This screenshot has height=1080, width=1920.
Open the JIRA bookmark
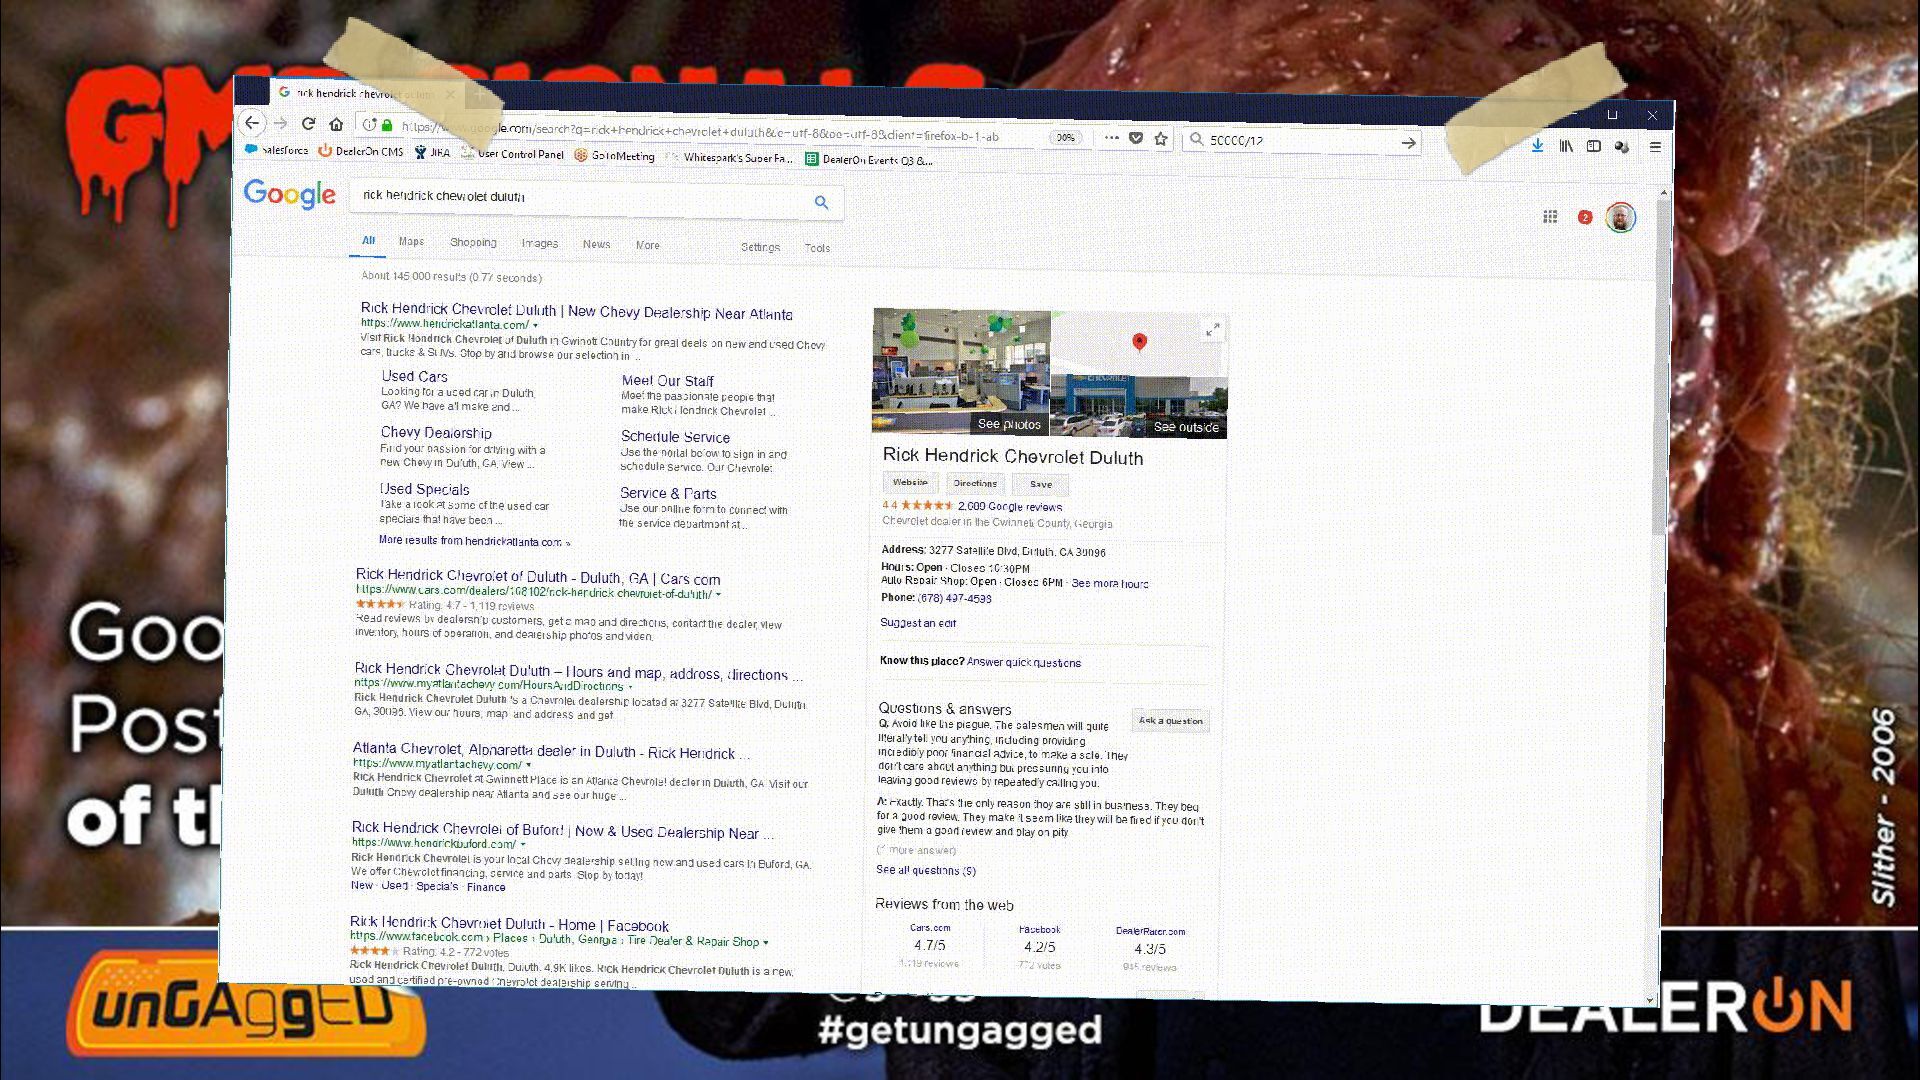tap(432, 153)
